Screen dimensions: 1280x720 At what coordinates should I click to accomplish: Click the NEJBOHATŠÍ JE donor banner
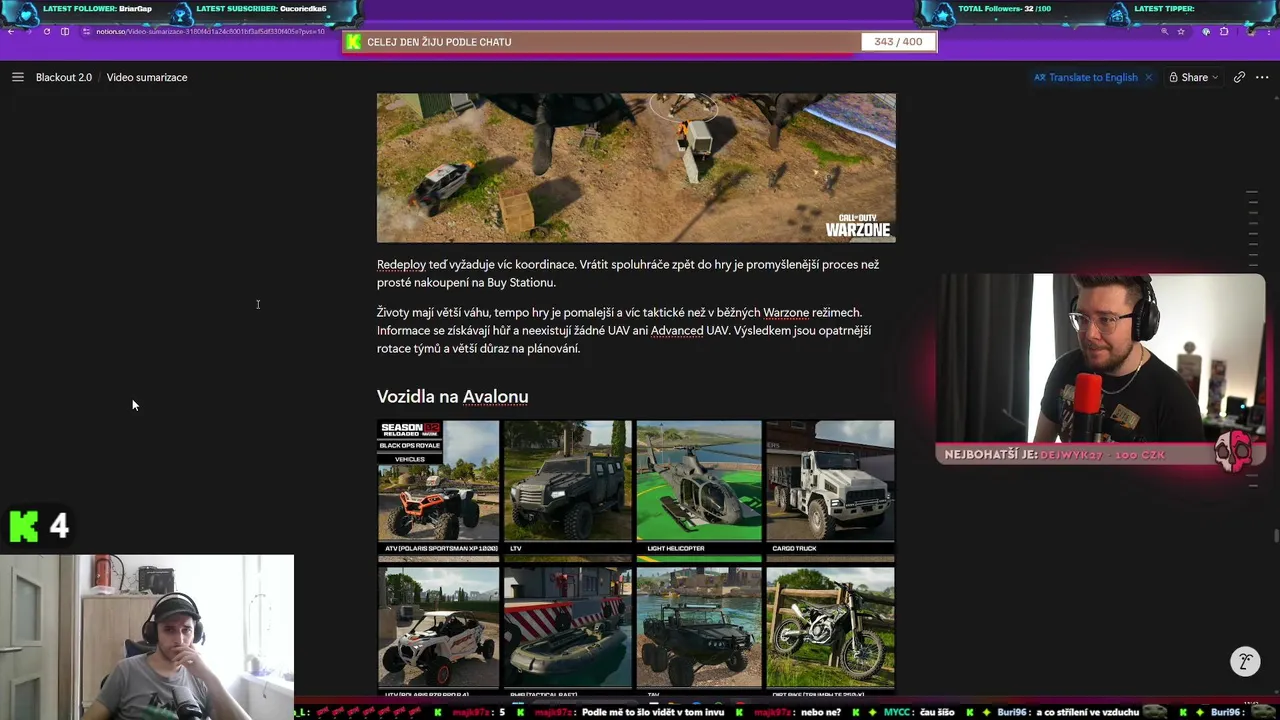[x=1055, y=455]
